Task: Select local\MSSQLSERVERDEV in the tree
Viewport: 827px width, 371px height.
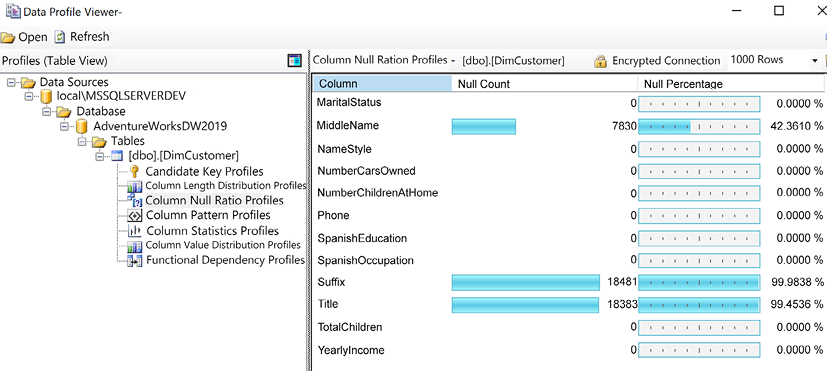Action: (121, 96)
